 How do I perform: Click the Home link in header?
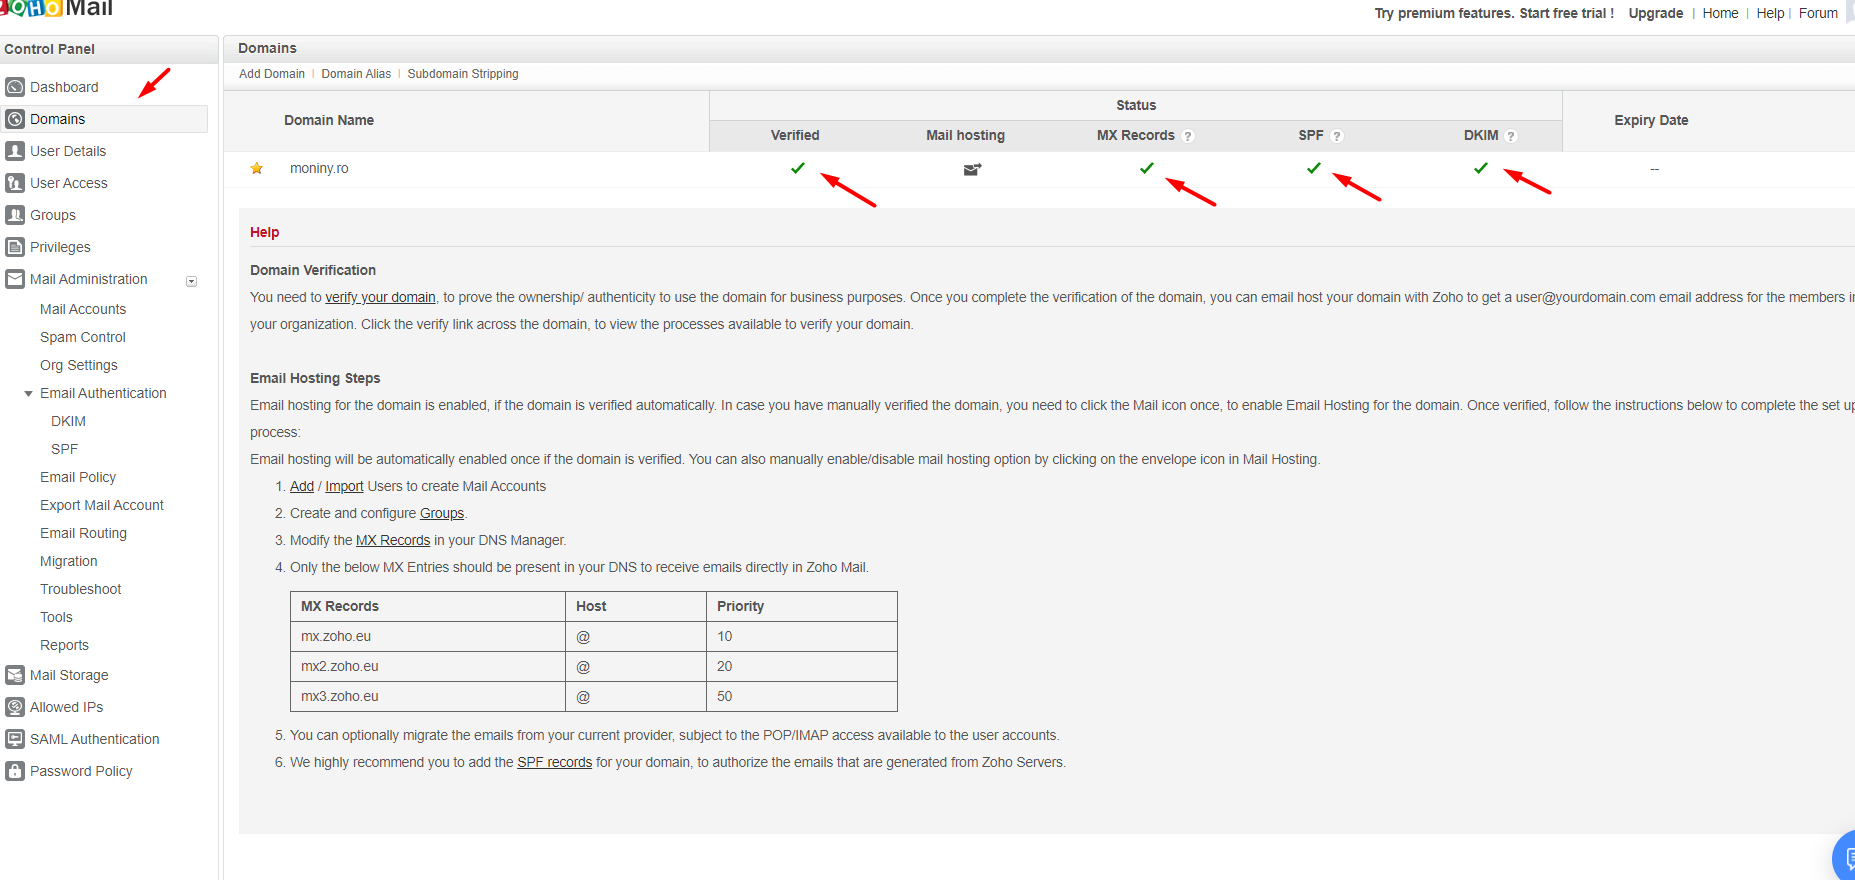click(x=1720, y=13)
